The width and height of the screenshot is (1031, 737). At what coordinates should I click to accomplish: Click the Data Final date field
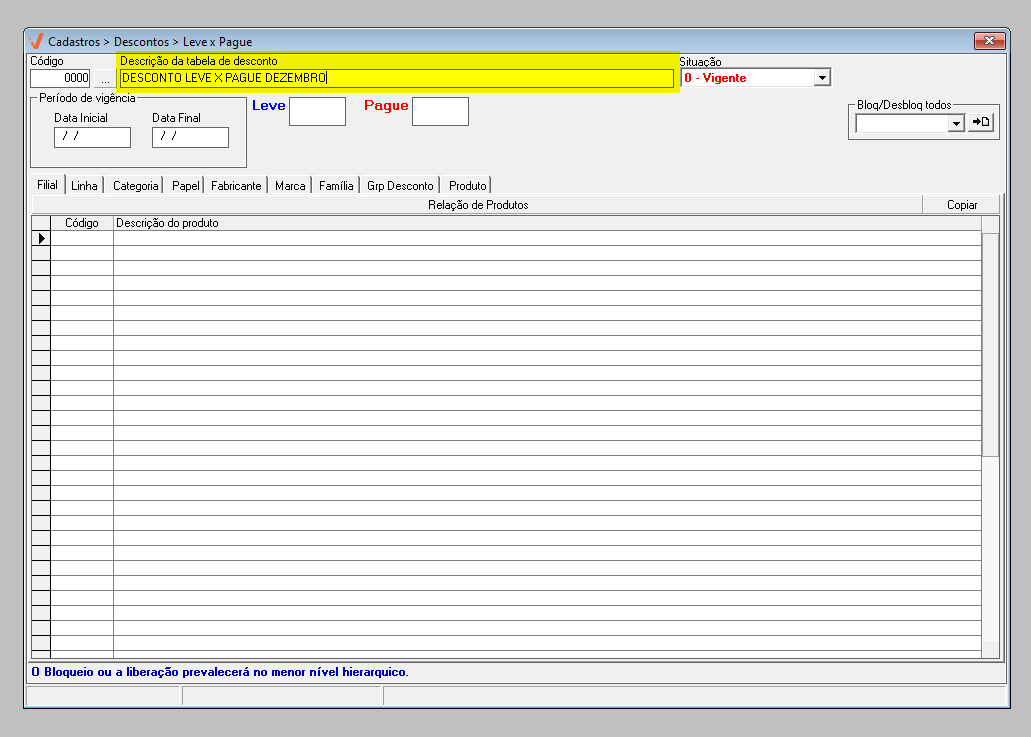190,137
